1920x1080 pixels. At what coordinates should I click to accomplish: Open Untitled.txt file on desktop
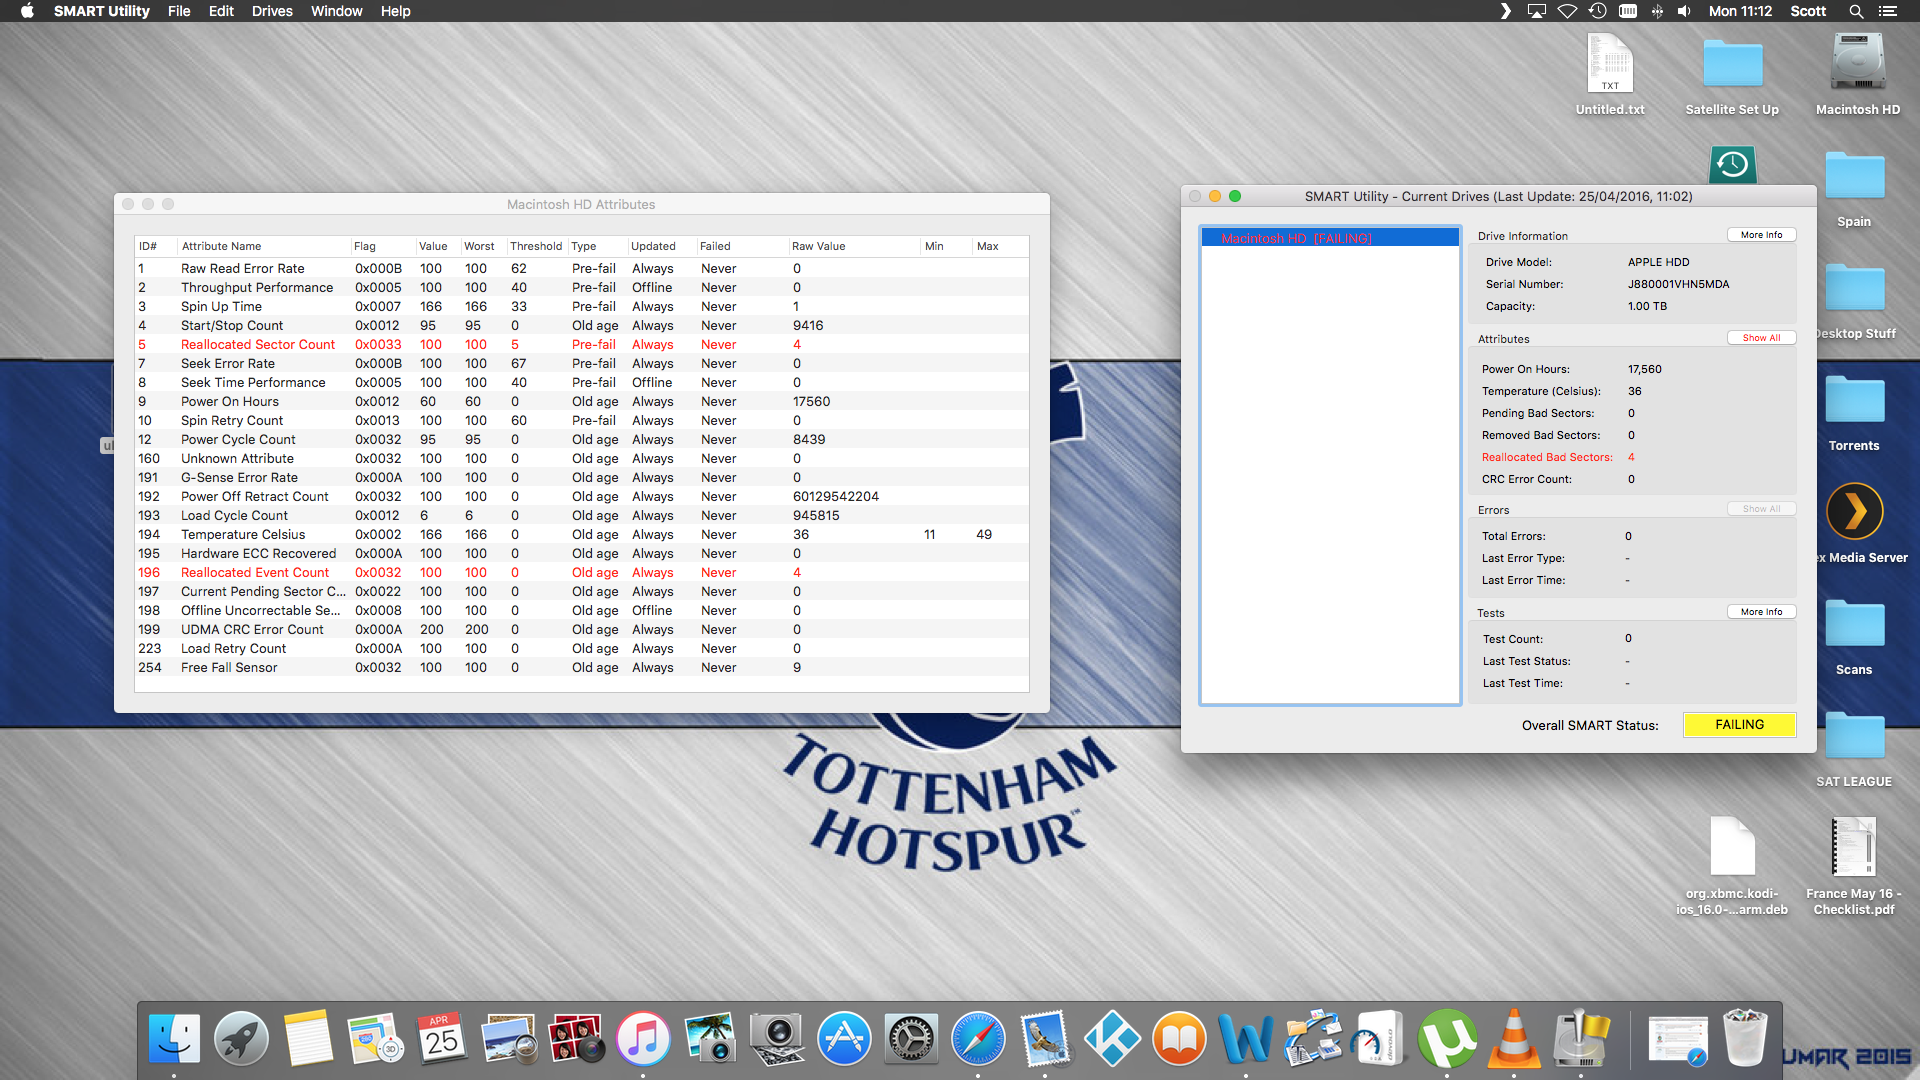pos(1610,62)
